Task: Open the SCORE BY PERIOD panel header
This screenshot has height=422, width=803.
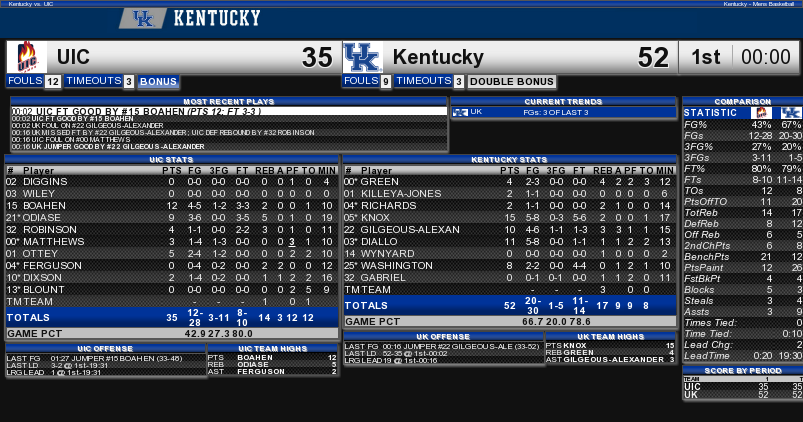Action: point(741,370)
